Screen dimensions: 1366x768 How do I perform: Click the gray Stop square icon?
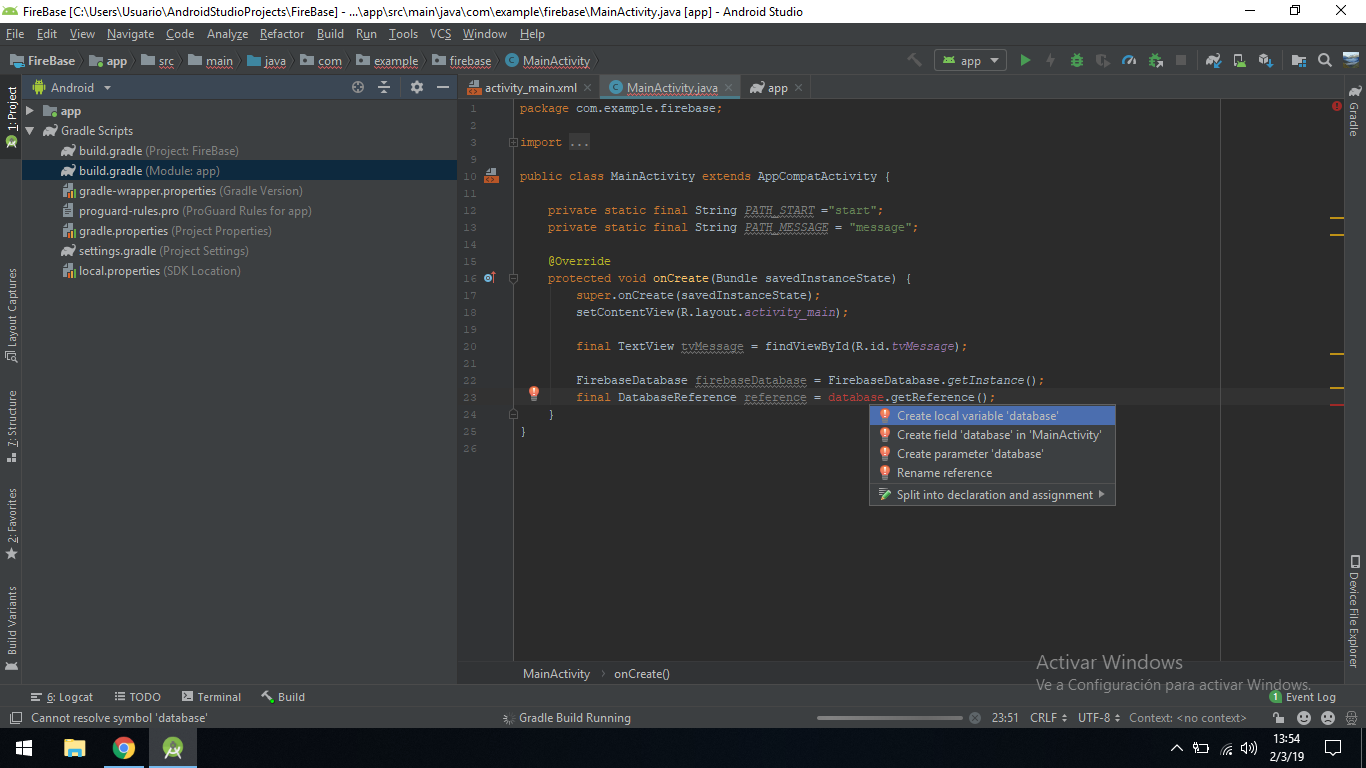coord(1181,60)
